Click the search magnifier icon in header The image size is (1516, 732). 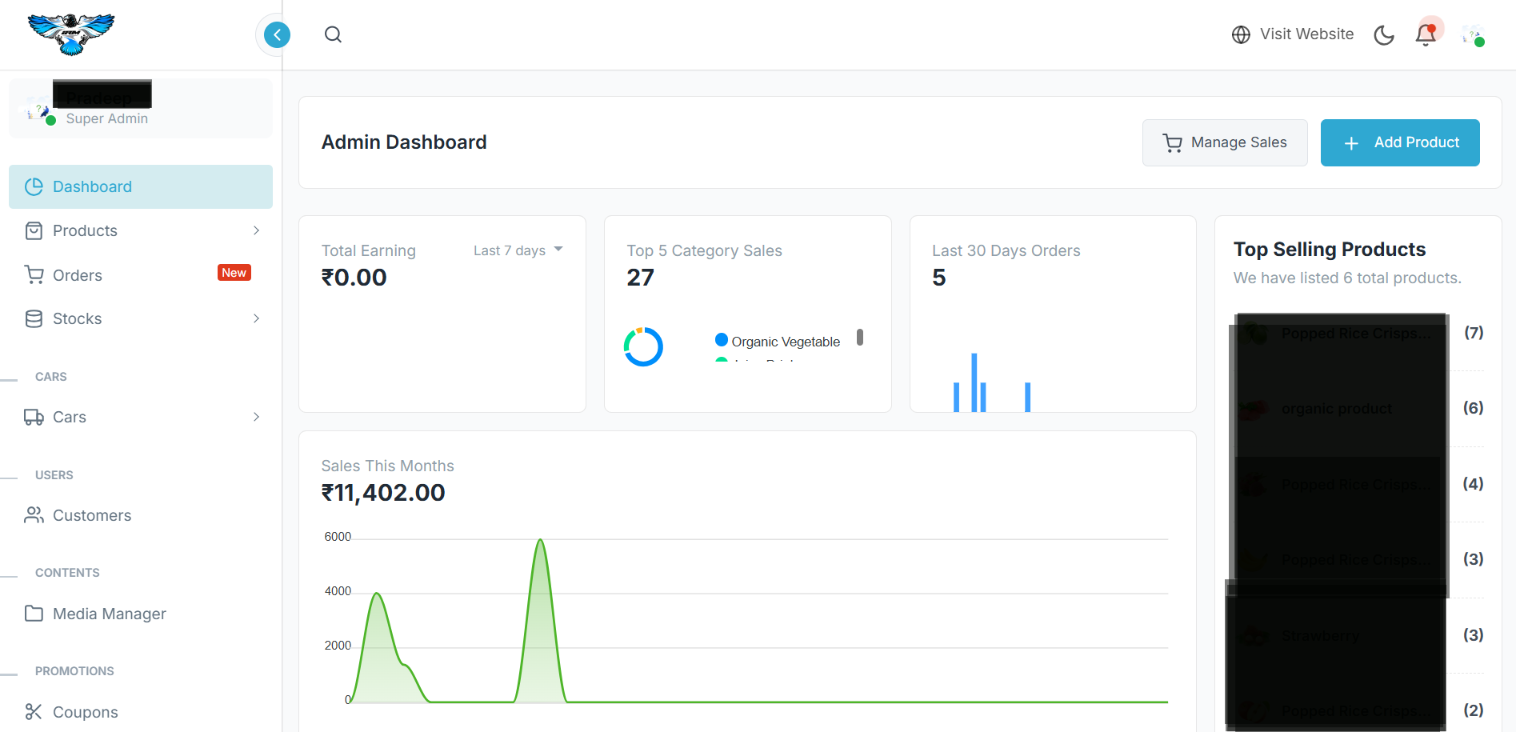[x=333, y=35]
